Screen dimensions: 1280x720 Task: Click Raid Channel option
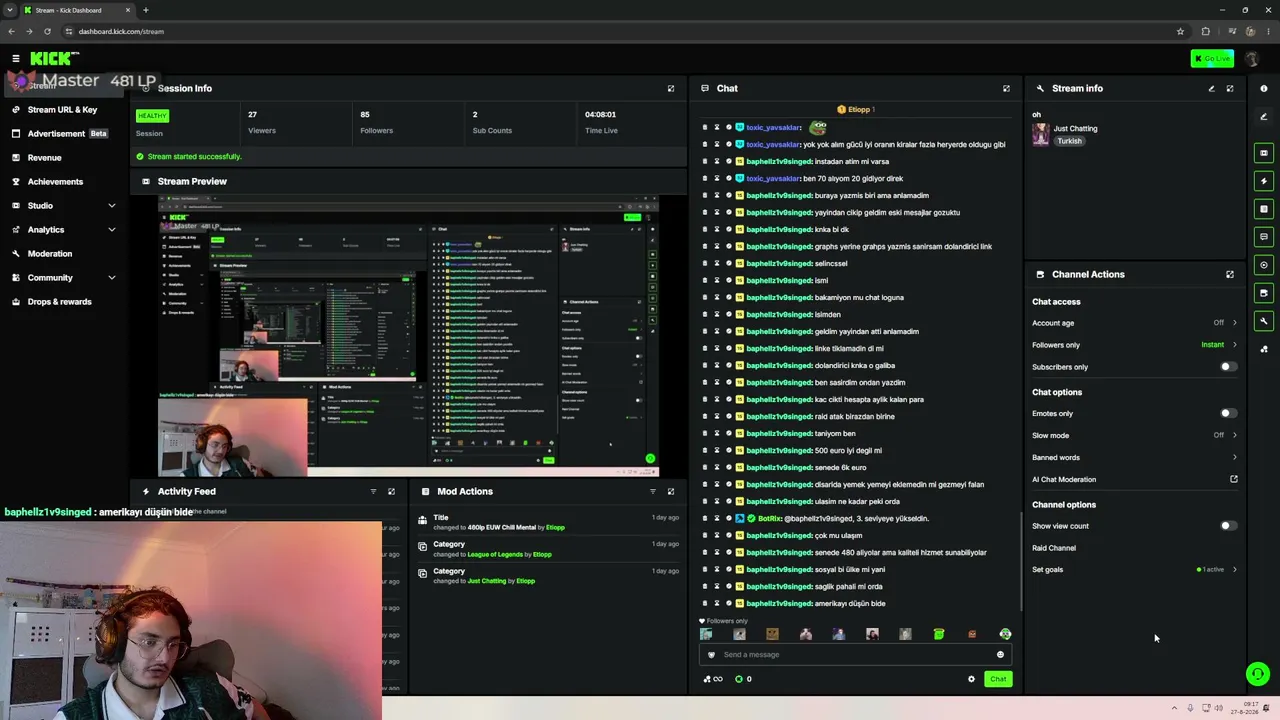coord(1054,548)
